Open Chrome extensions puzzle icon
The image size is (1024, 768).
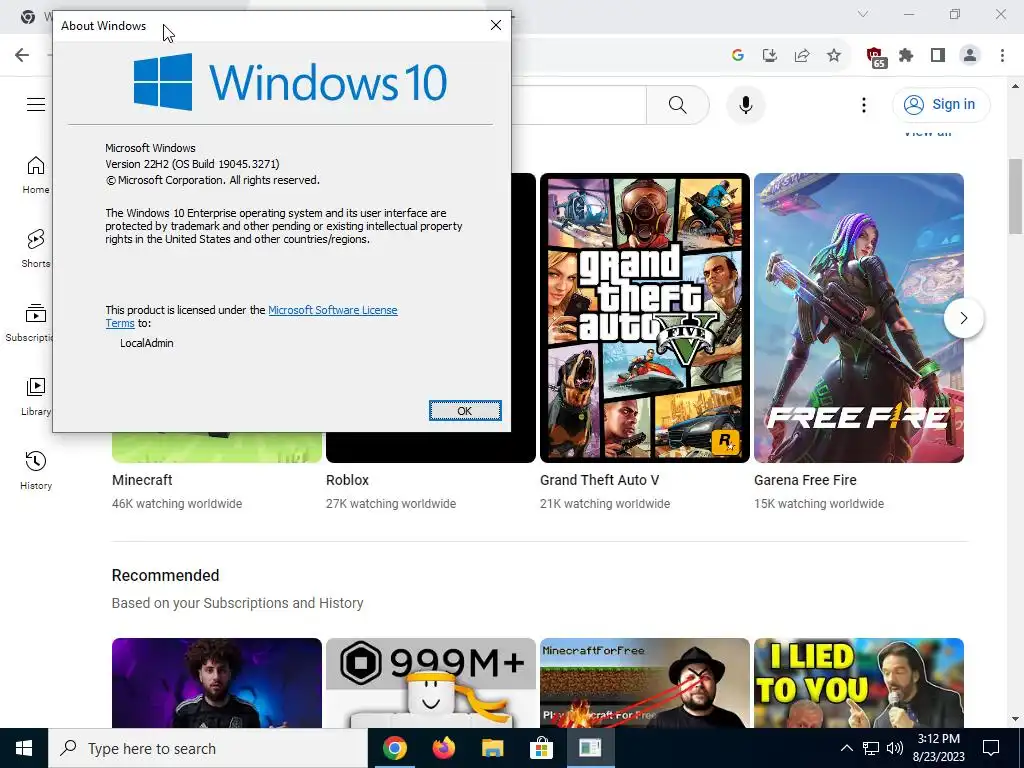(906, 56)
